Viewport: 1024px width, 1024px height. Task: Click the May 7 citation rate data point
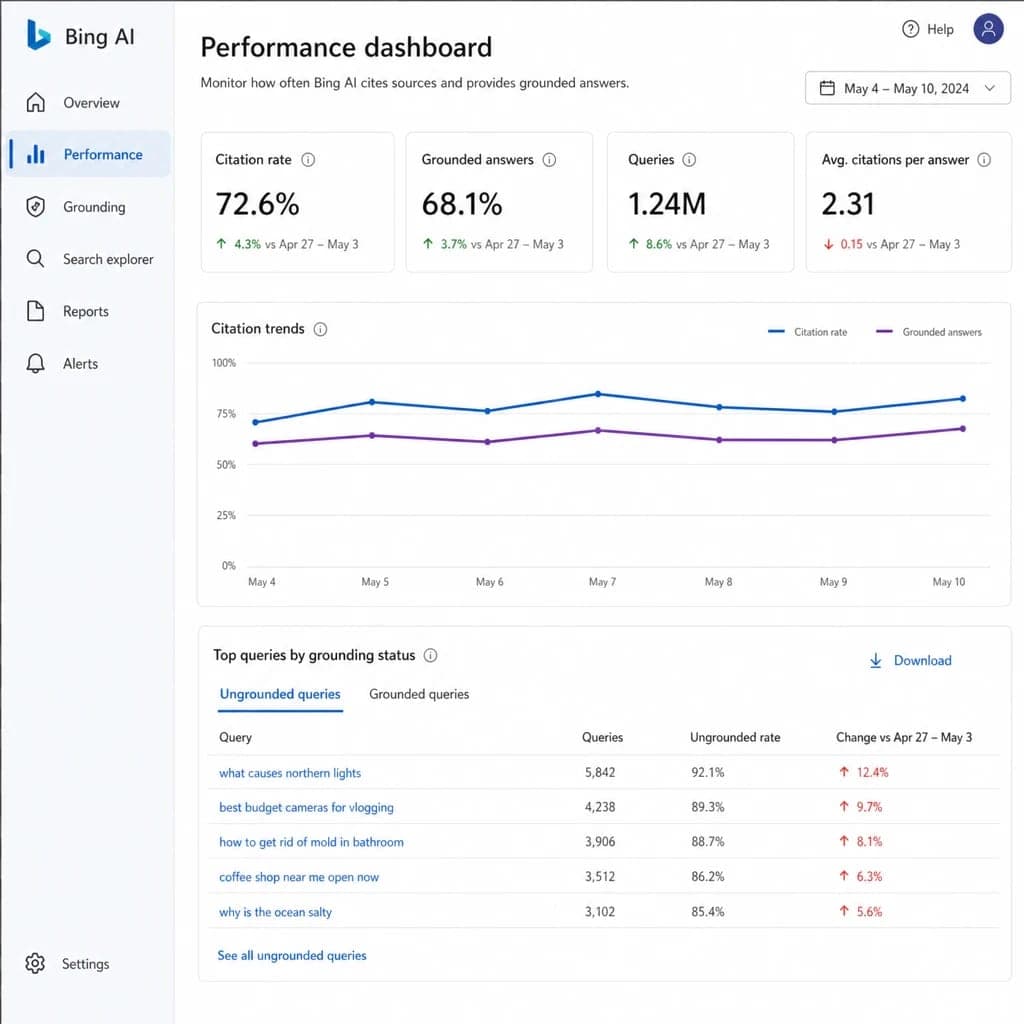(598, 394)
